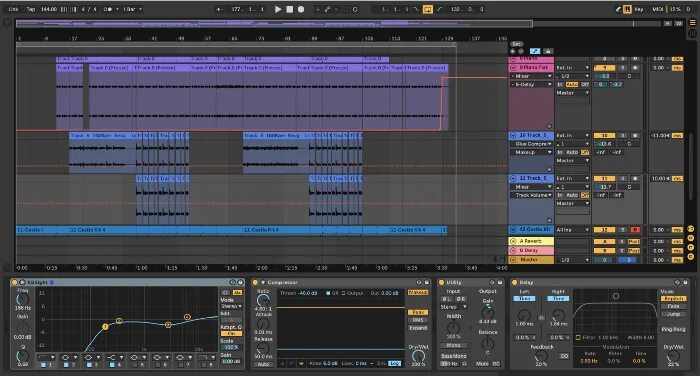The width and height of the screenshot is (700, 376).
Task: Click the Compressor Dry/Wet knob
Action: [x=418, y=356]
